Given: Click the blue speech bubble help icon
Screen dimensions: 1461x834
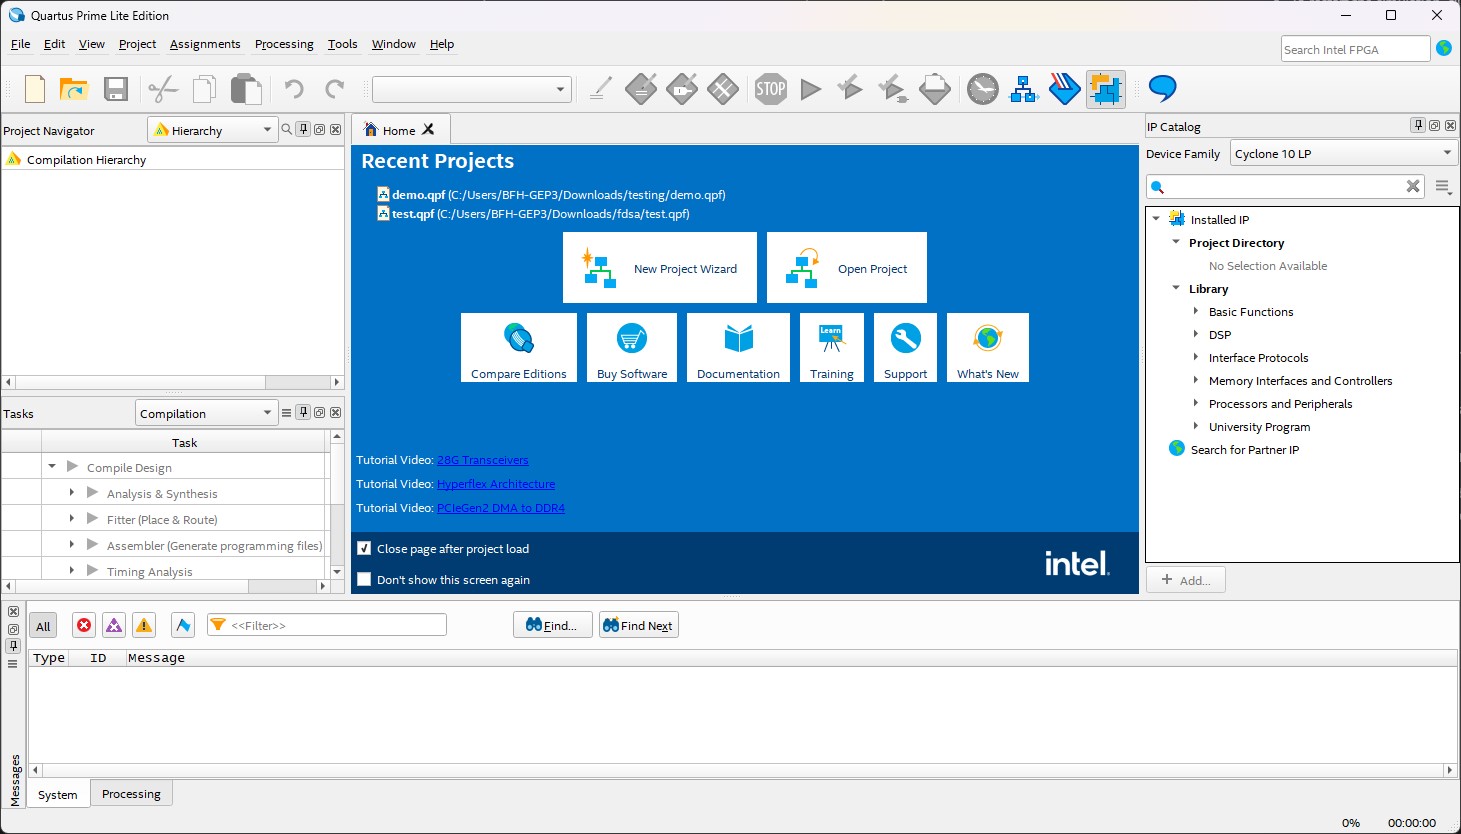Looking at the screenshot, I should click(x=1162, y=89).
